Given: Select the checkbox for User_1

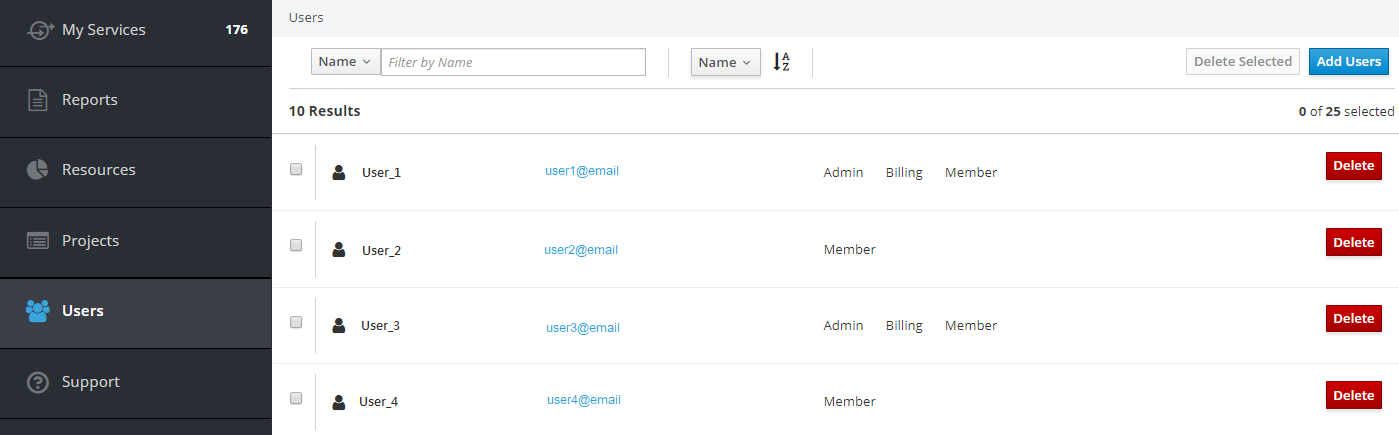Looking at the screenshot, I should point(296,170).
